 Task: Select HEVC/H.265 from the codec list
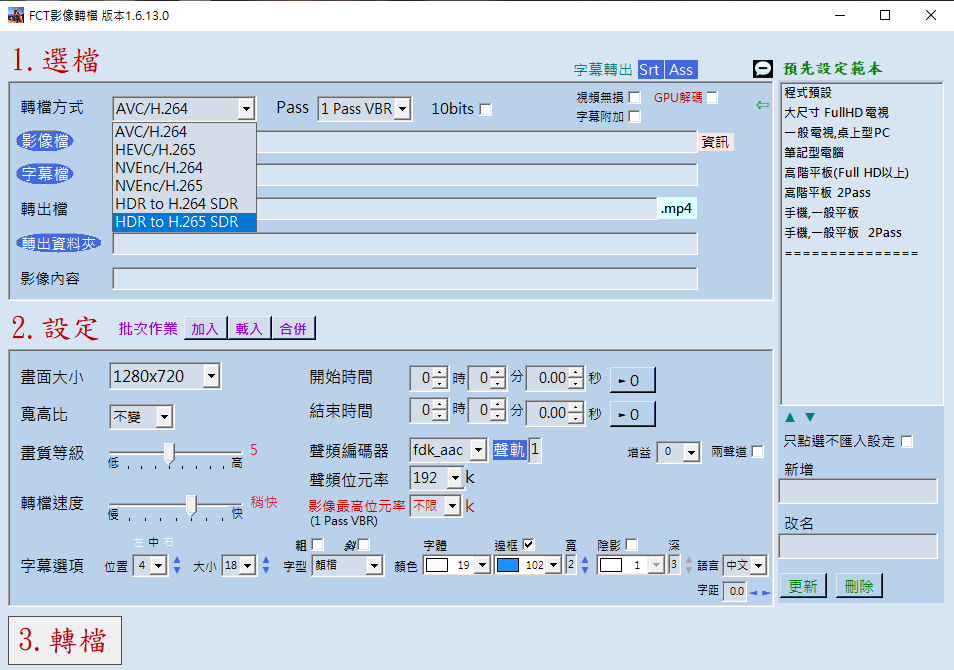pos(184,150)
